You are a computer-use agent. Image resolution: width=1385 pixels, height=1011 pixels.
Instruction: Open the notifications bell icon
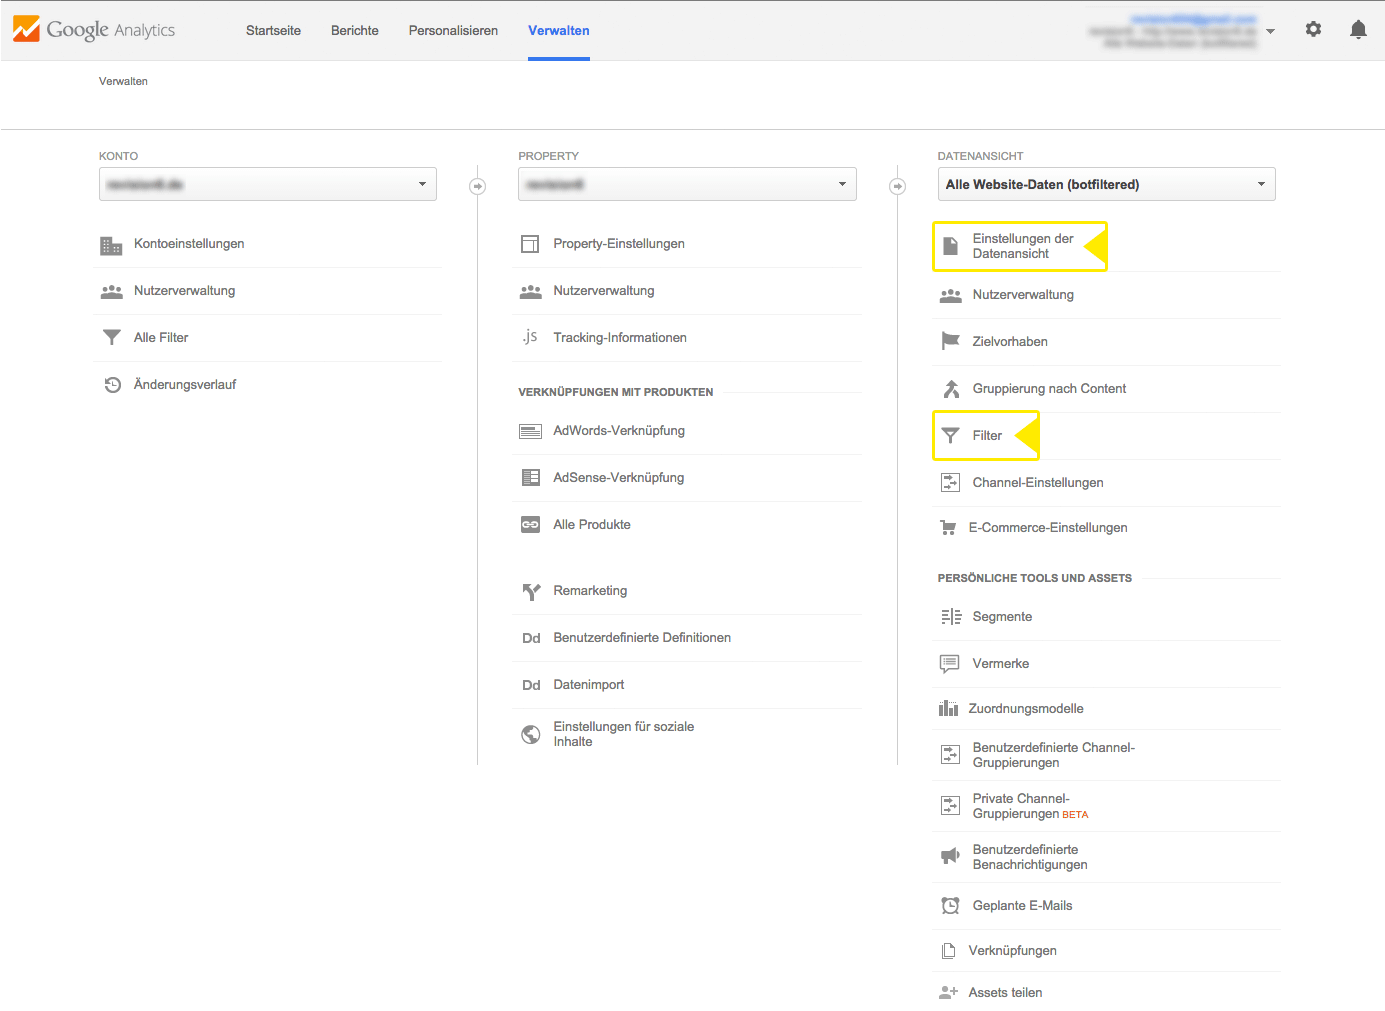click(x=1357, y=30)
